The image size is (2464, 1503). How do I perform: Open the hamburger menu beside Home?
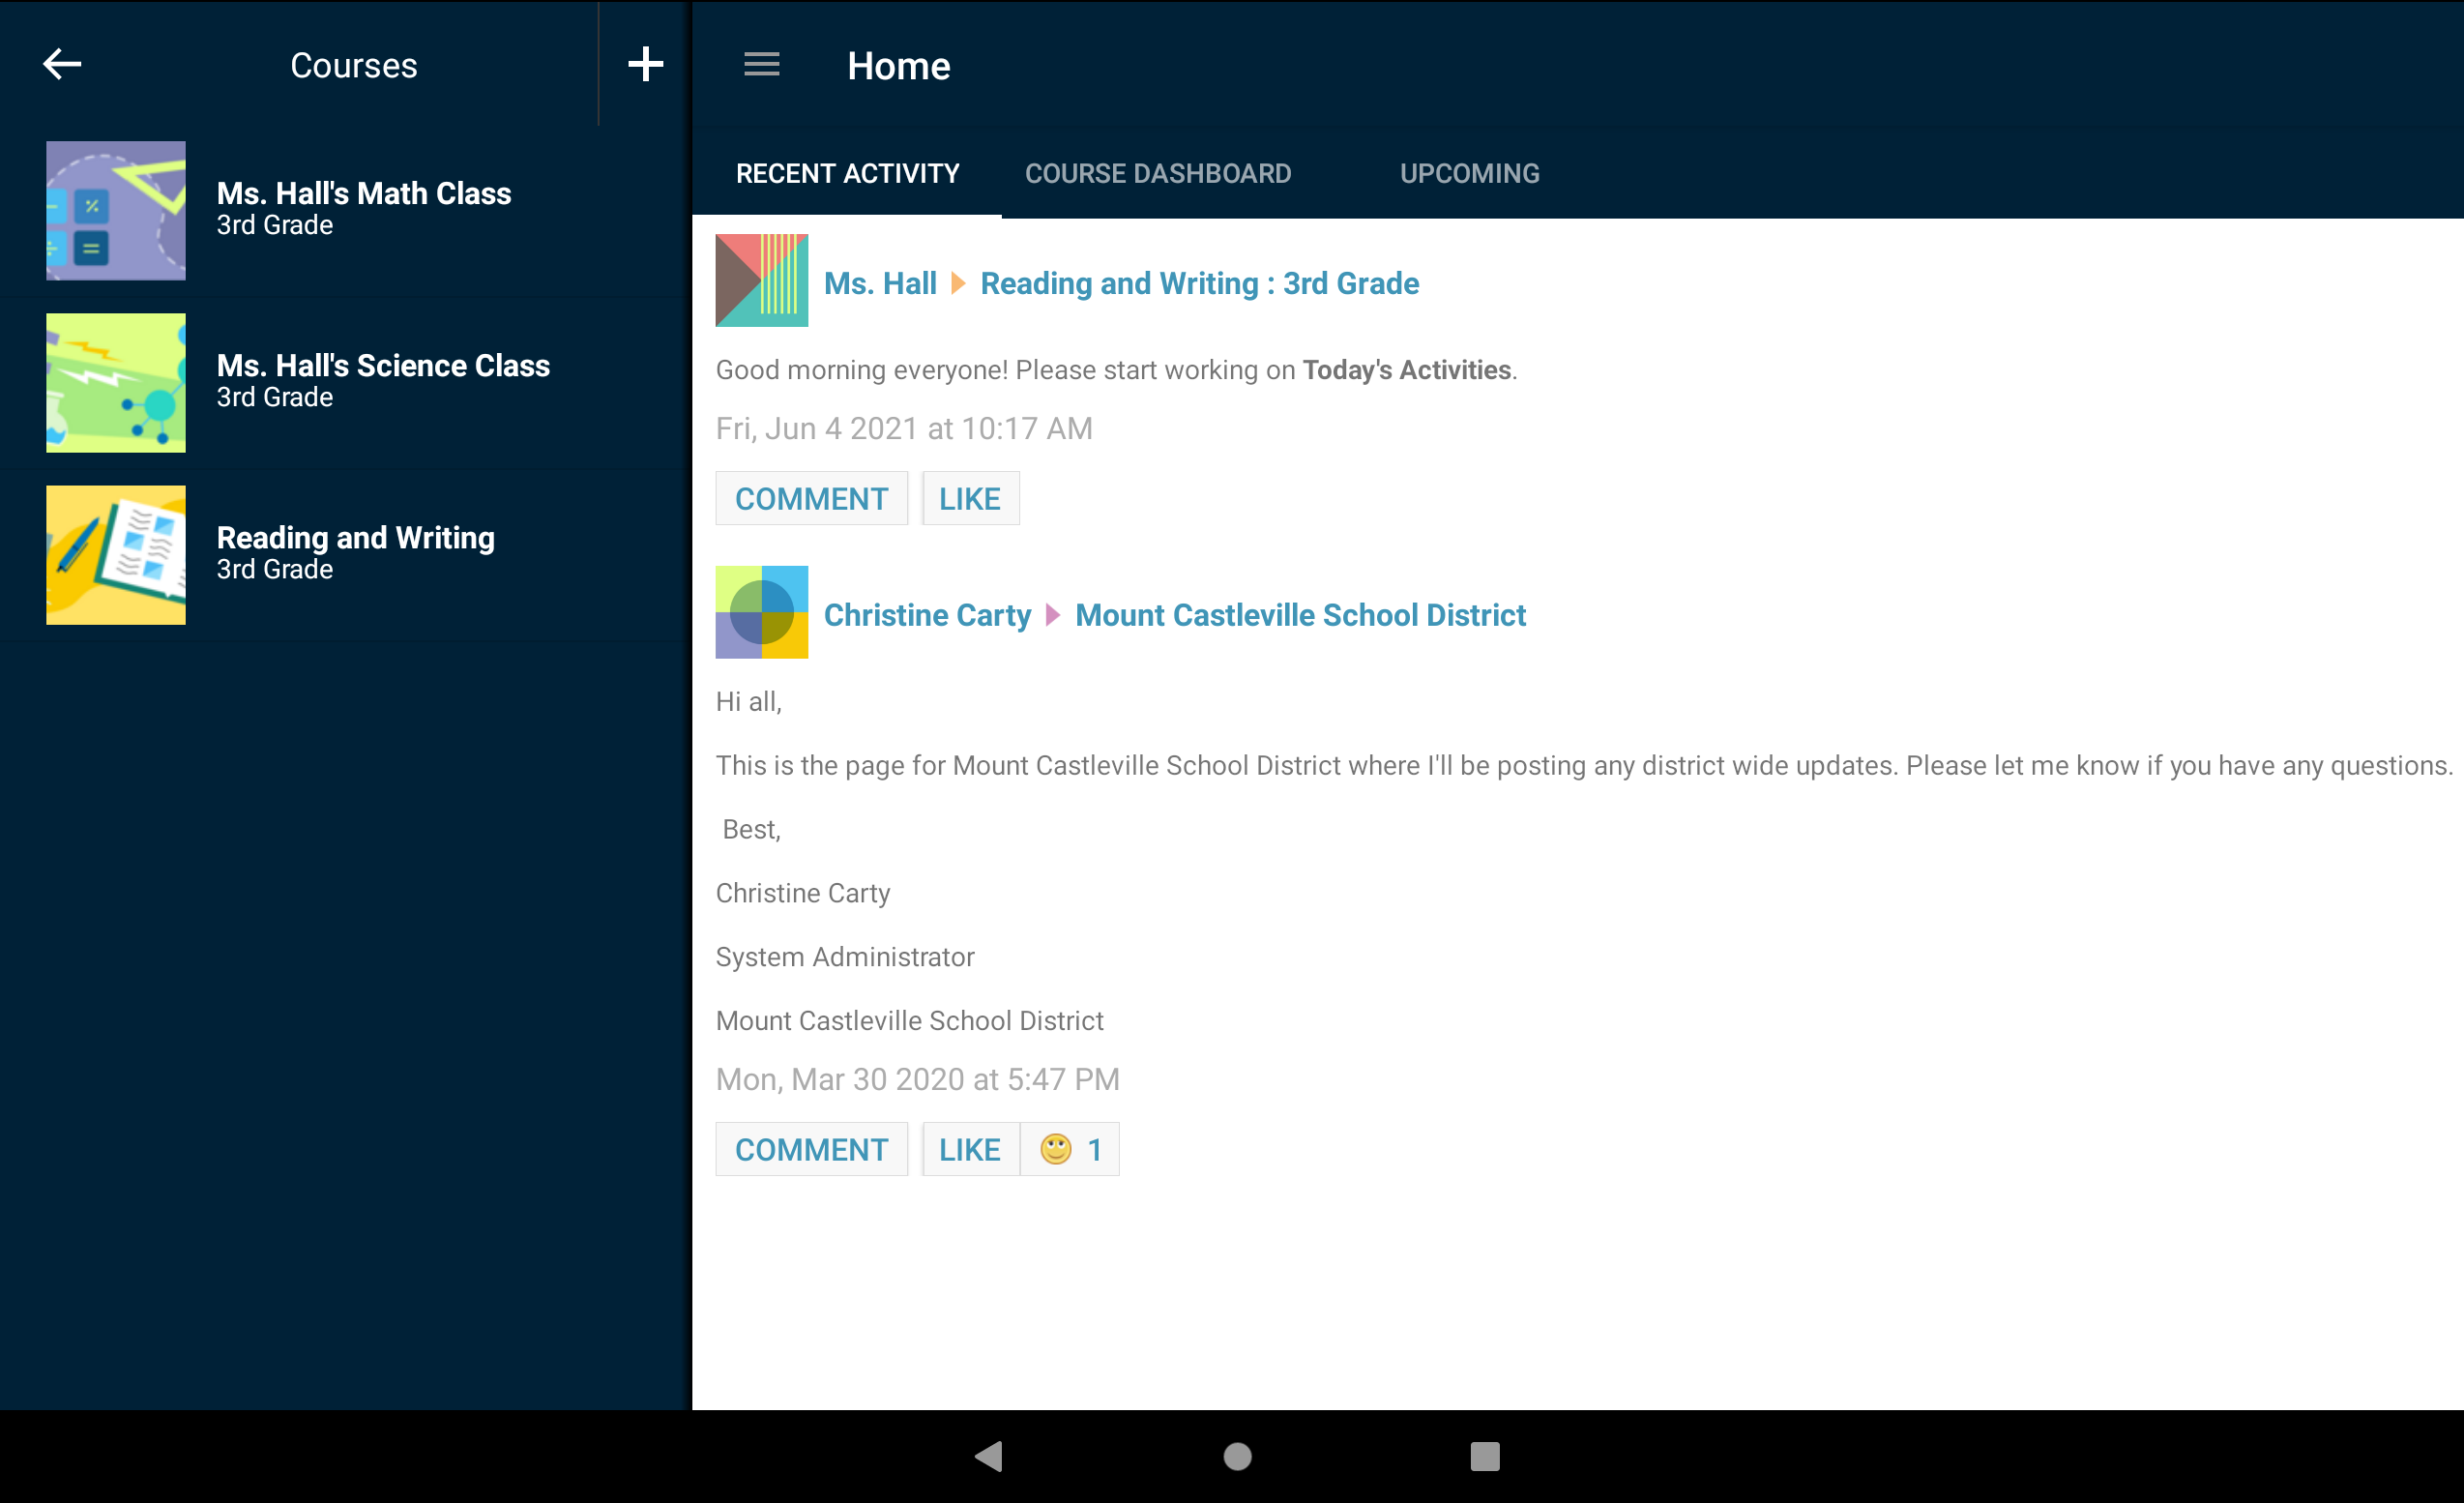(x=761, y=65)
